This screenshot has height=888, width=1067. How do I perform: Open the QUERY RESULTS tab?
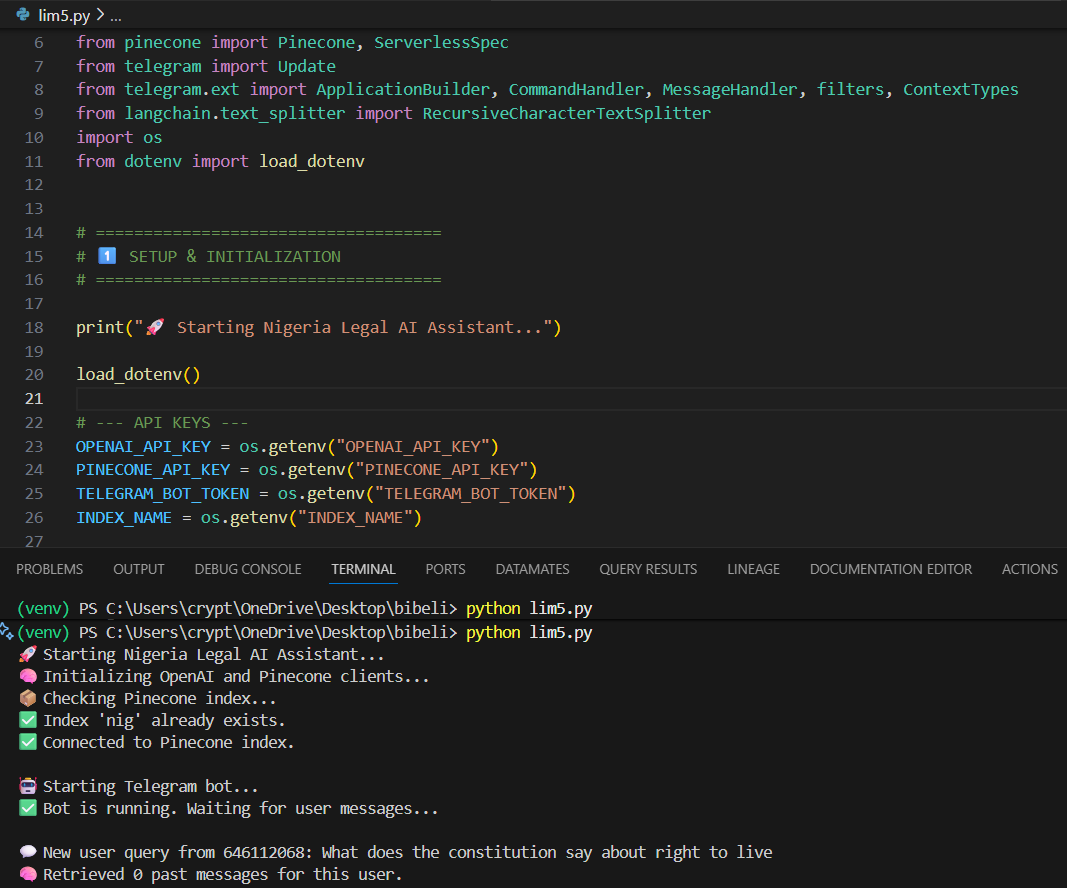(x=648, y=569)
